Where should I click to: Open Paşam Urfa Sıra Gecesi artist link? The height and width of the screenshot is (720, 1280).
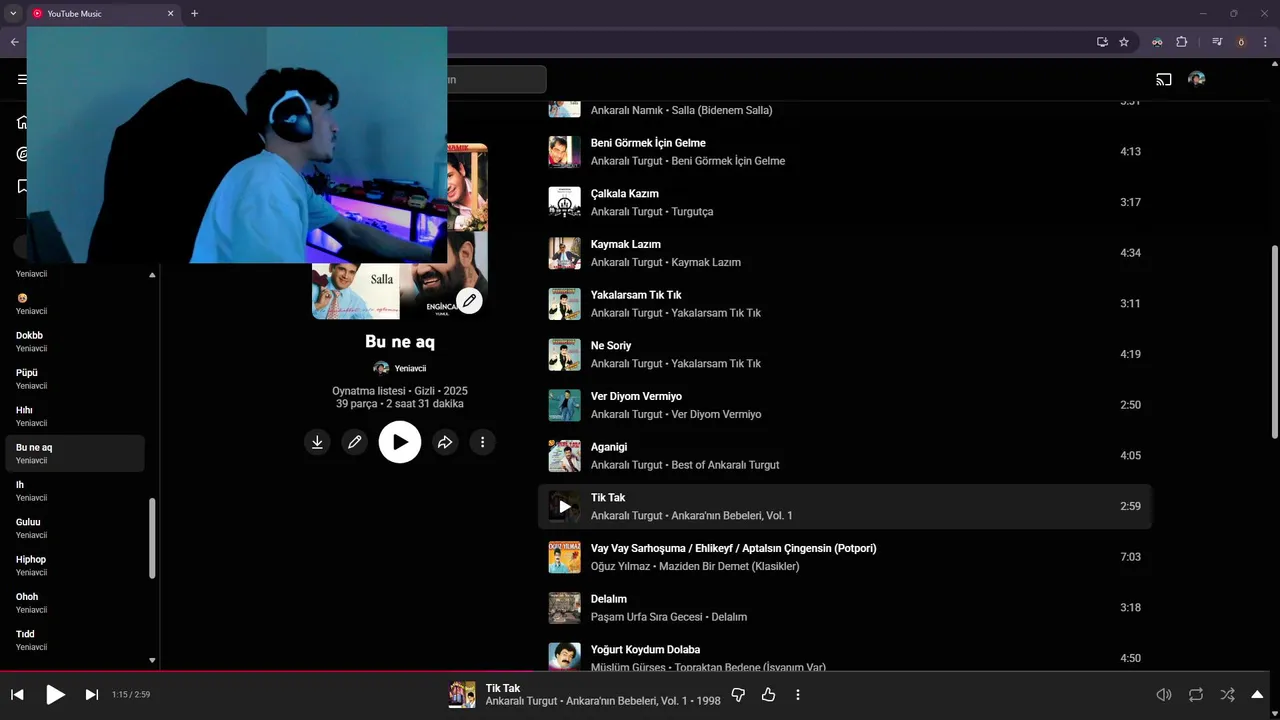click(646, 617)
